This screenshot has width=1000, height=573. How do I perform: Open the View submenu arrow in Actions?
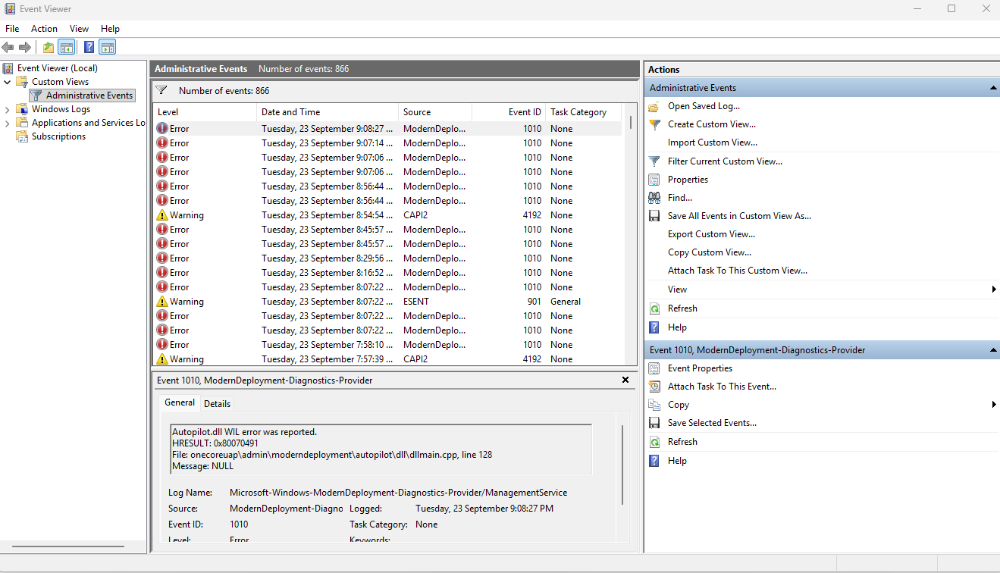pos(994,290)
